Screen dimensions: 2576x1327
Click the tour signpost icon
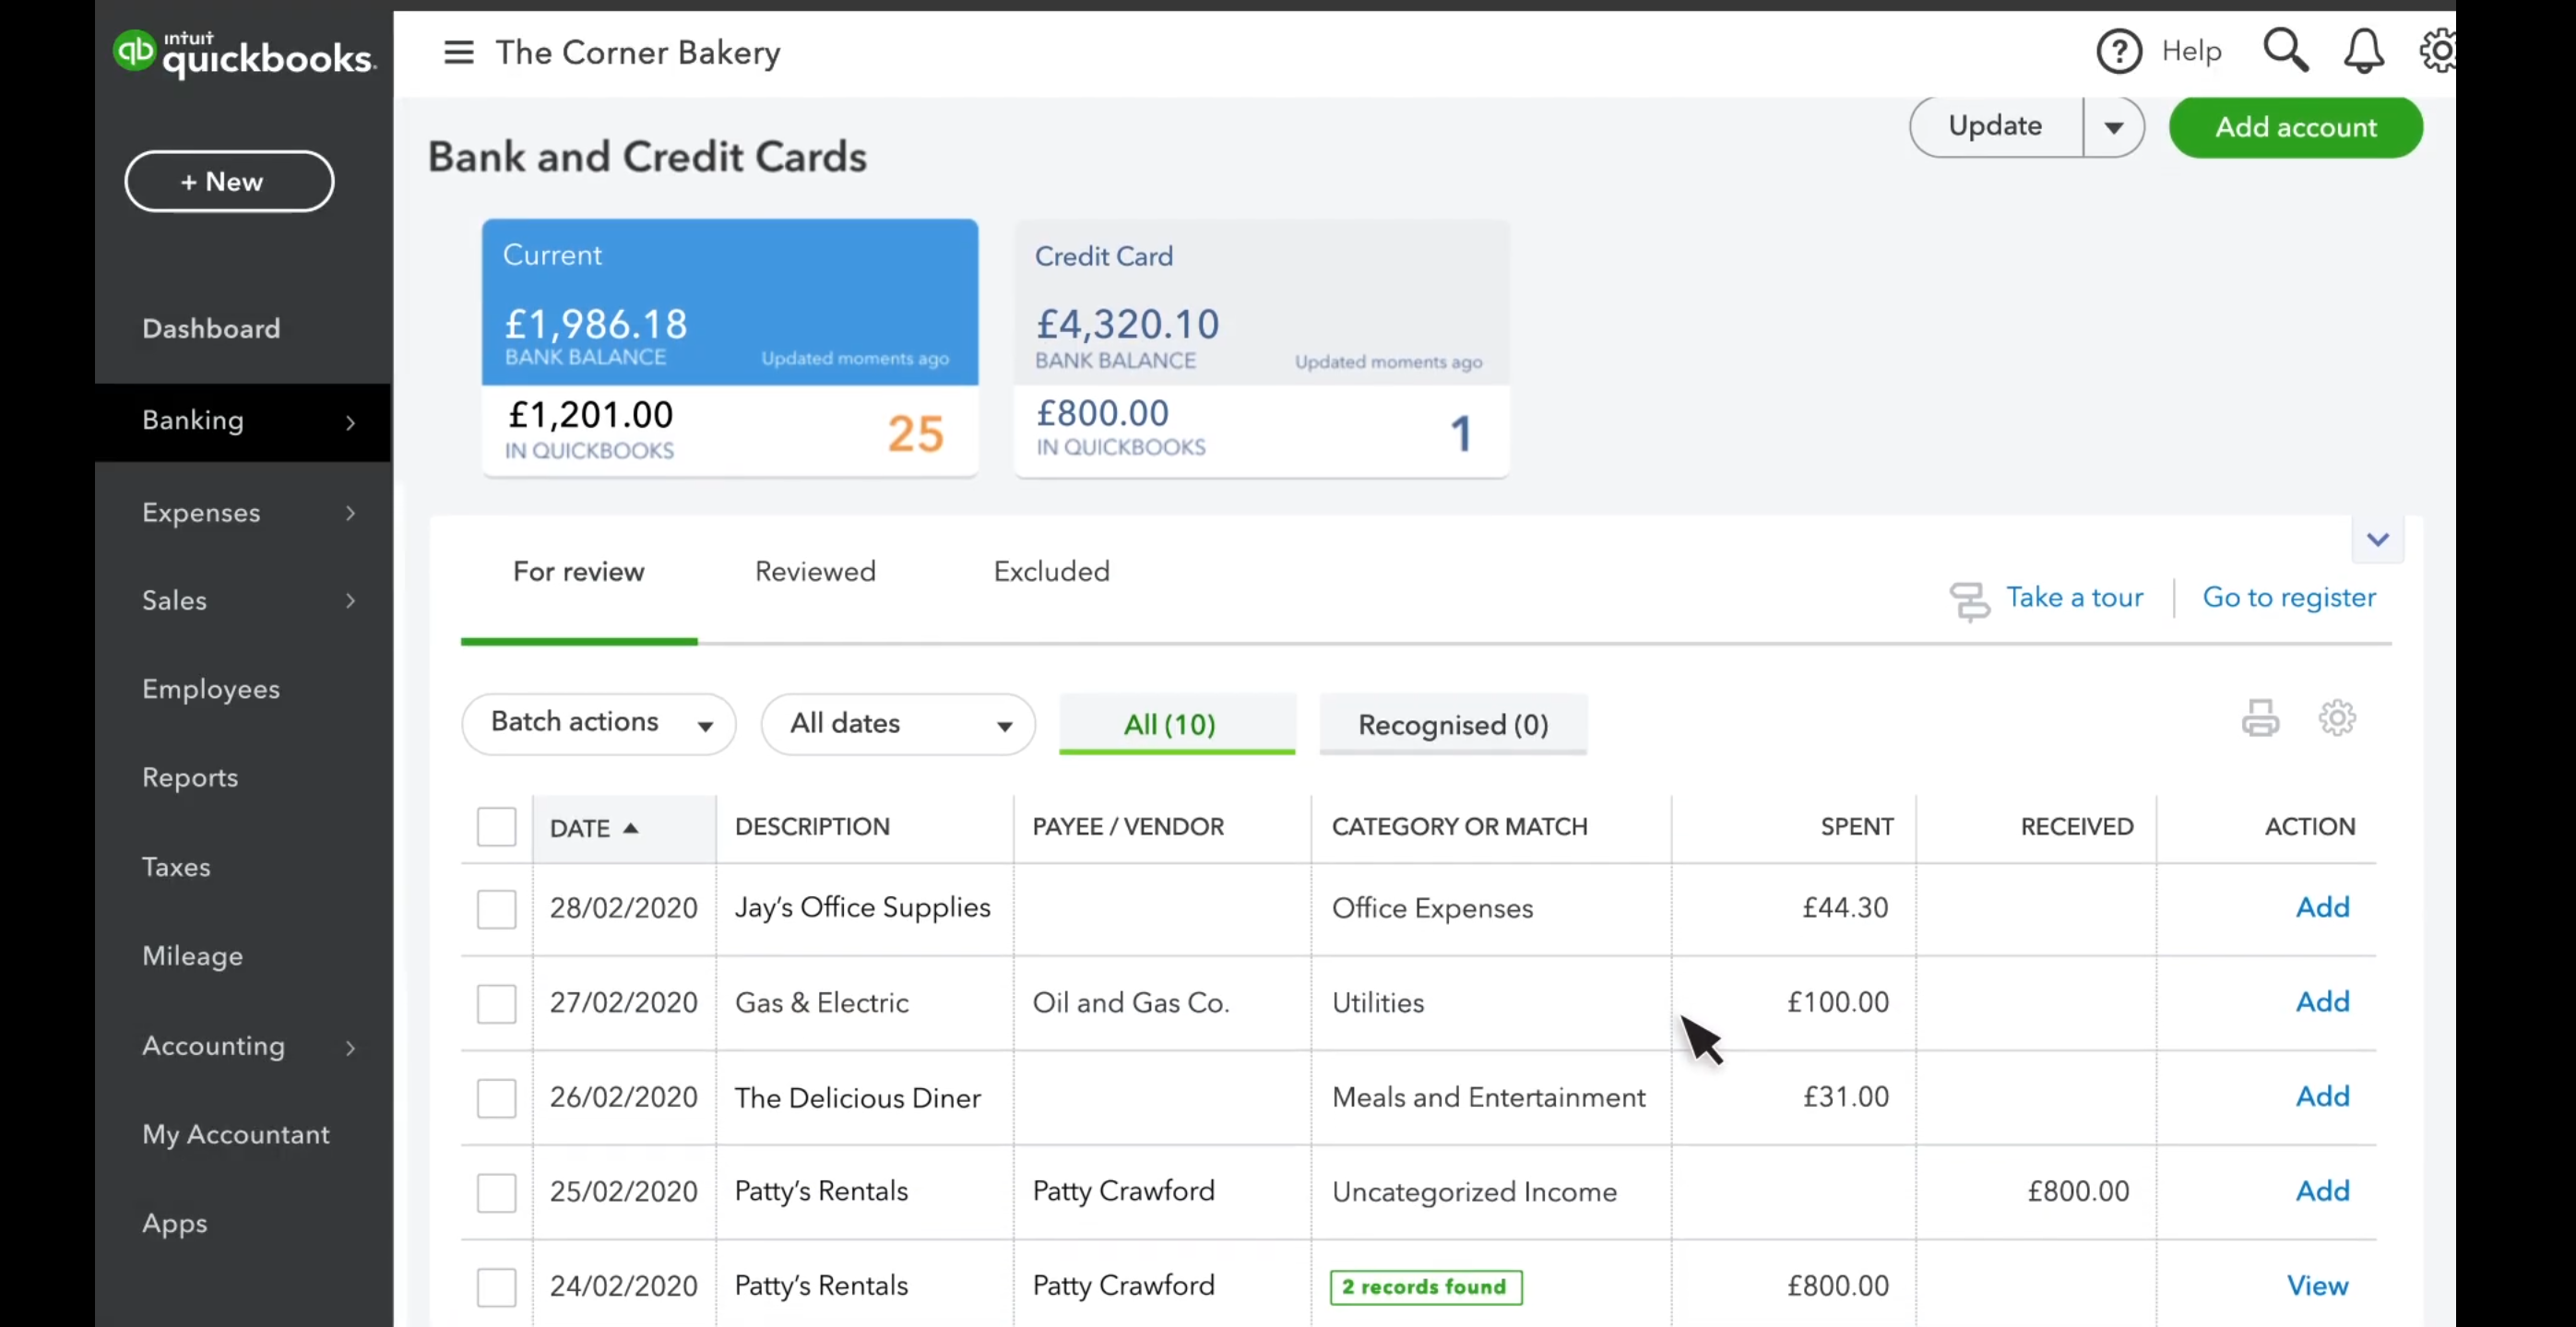click(x=1969, y=601)
